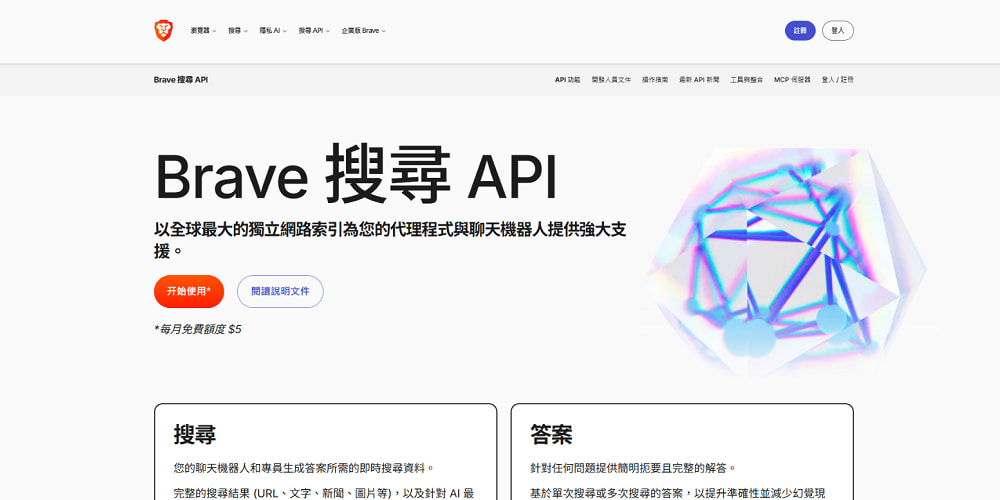Click the Brave lion logo
This screenshot has width=1000, height=500.
click(163, 31)
